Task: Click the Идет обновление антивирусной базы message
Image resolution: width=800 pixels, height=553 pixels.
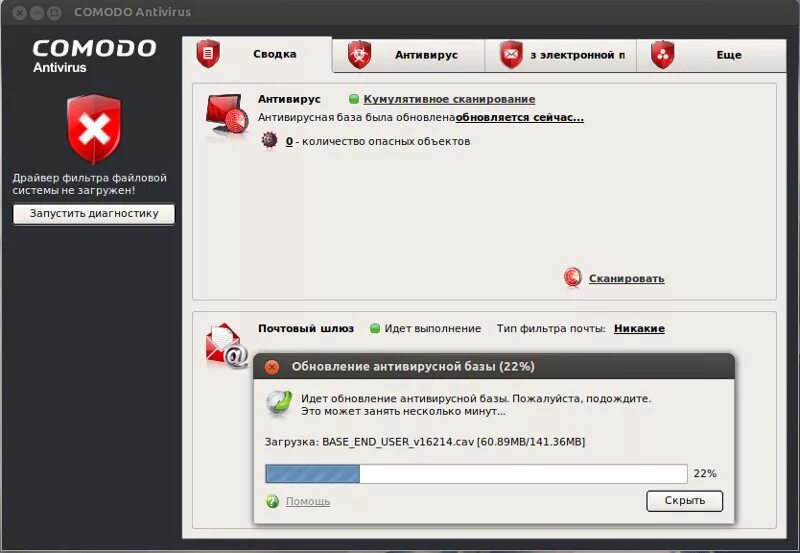Action: pos(476,405)
